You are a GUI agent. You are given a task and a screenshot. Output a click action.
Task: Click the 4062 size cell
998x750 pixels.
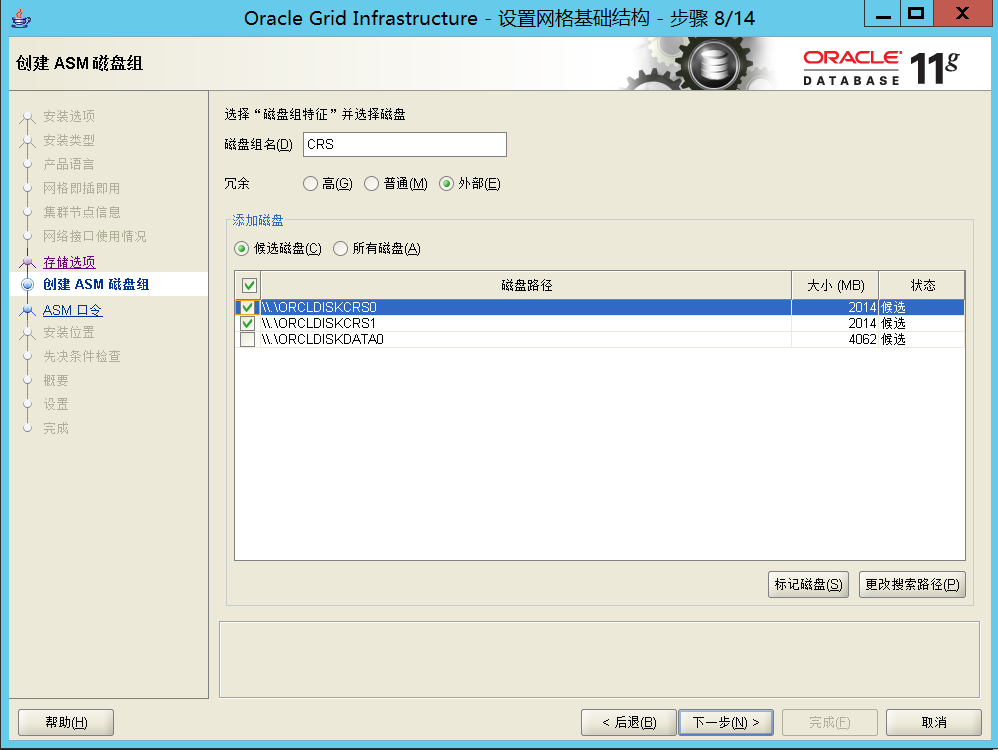[x=835, y=339]
